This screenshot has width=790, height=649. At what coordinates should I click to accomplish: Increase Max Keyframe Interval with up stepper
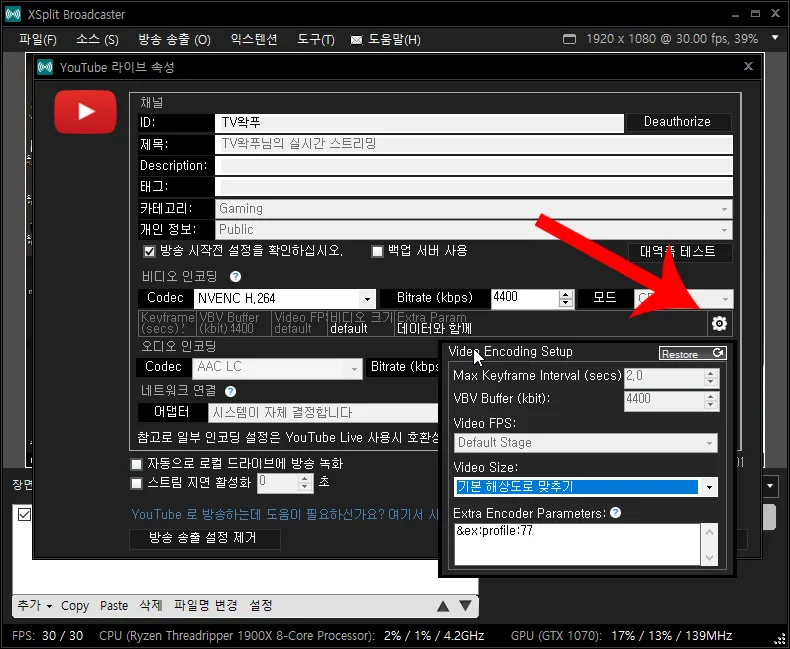tap(710, 373)
